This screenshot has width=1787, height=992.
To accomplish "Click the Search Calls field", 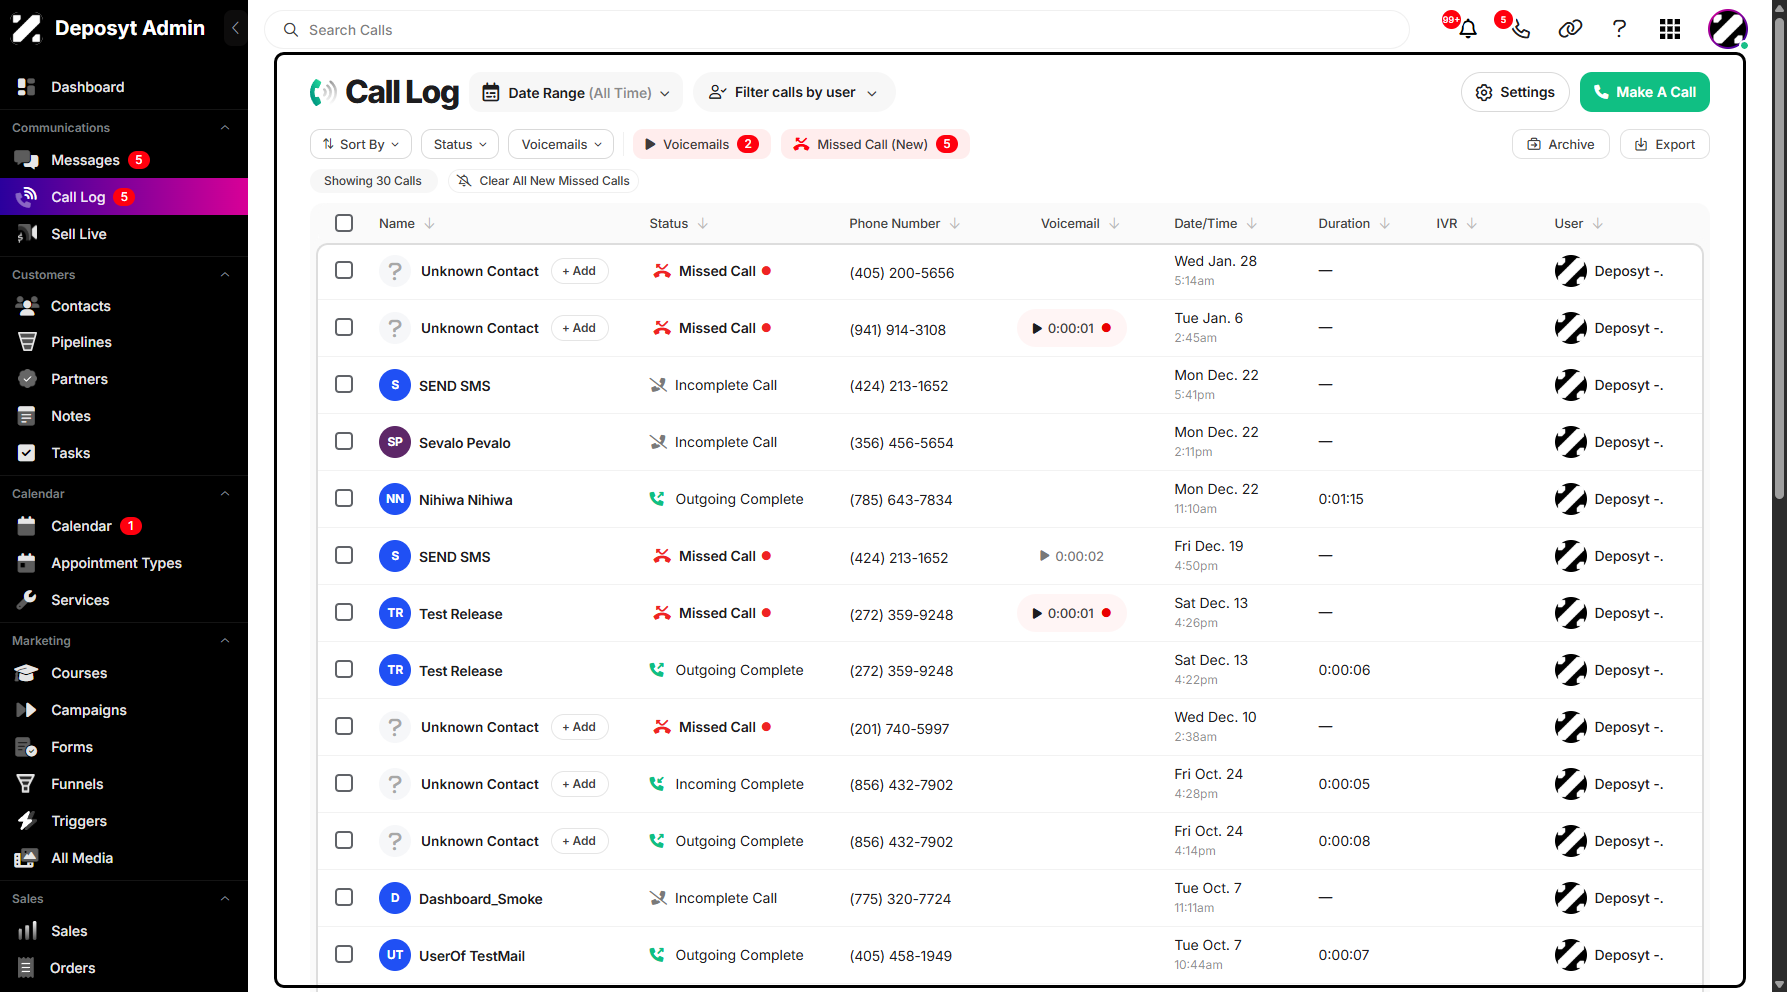I will (x=837, y=30).
